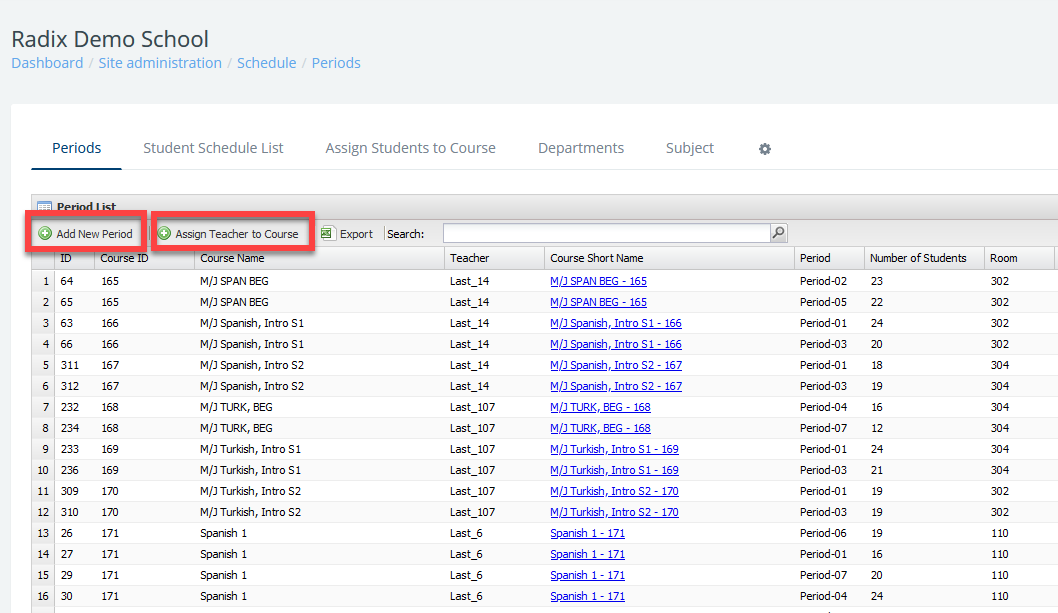Click the Period List grid icon
Screen dimensions: 1058x613
(44, 207)
